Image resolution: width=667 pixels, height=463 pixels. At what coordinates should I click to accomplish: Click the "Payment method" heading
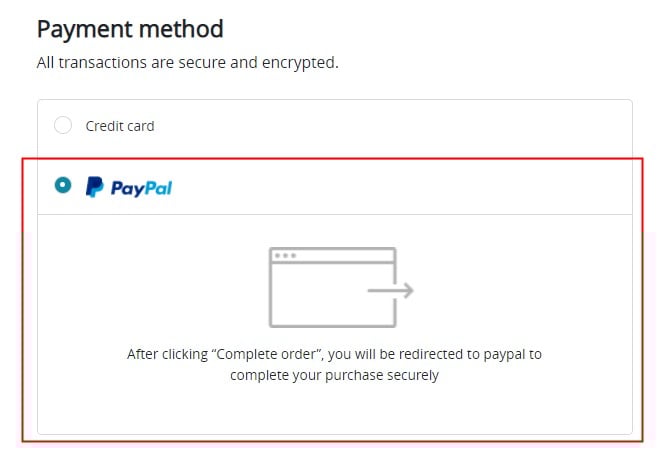(x=129, y=29)
